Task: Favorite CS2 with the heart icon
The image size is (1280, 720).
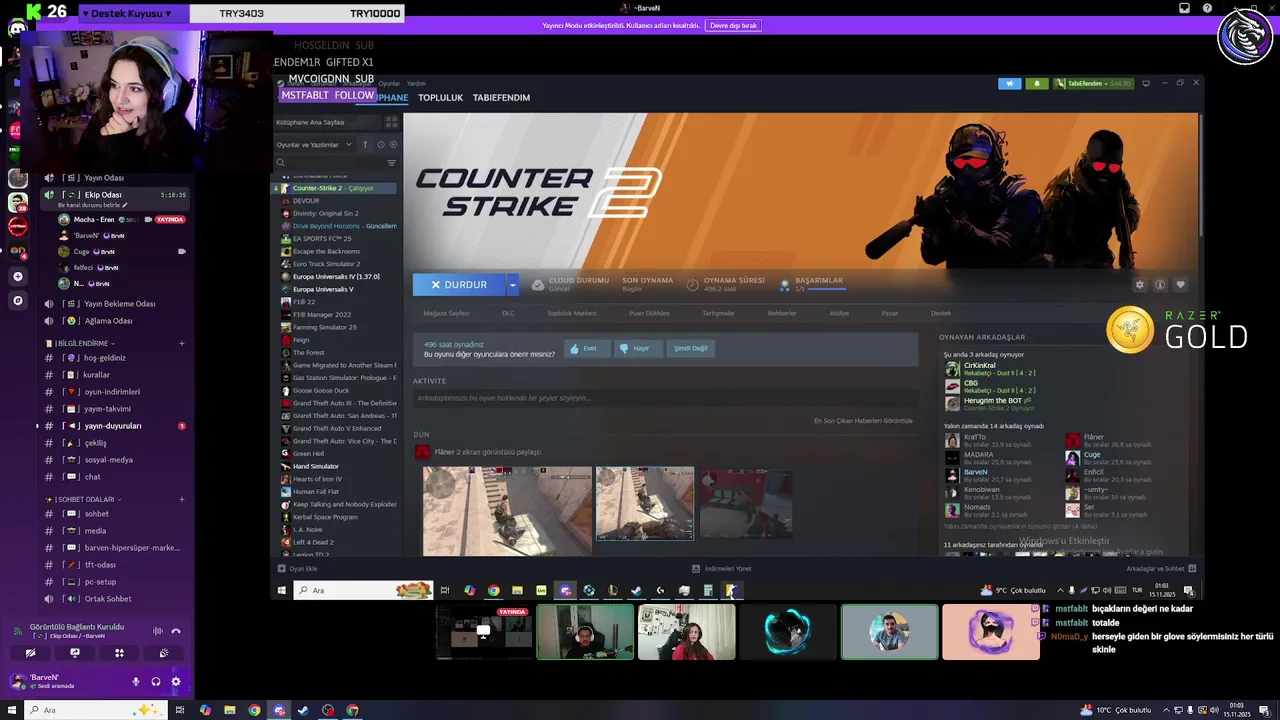Action: [1180, 285]
